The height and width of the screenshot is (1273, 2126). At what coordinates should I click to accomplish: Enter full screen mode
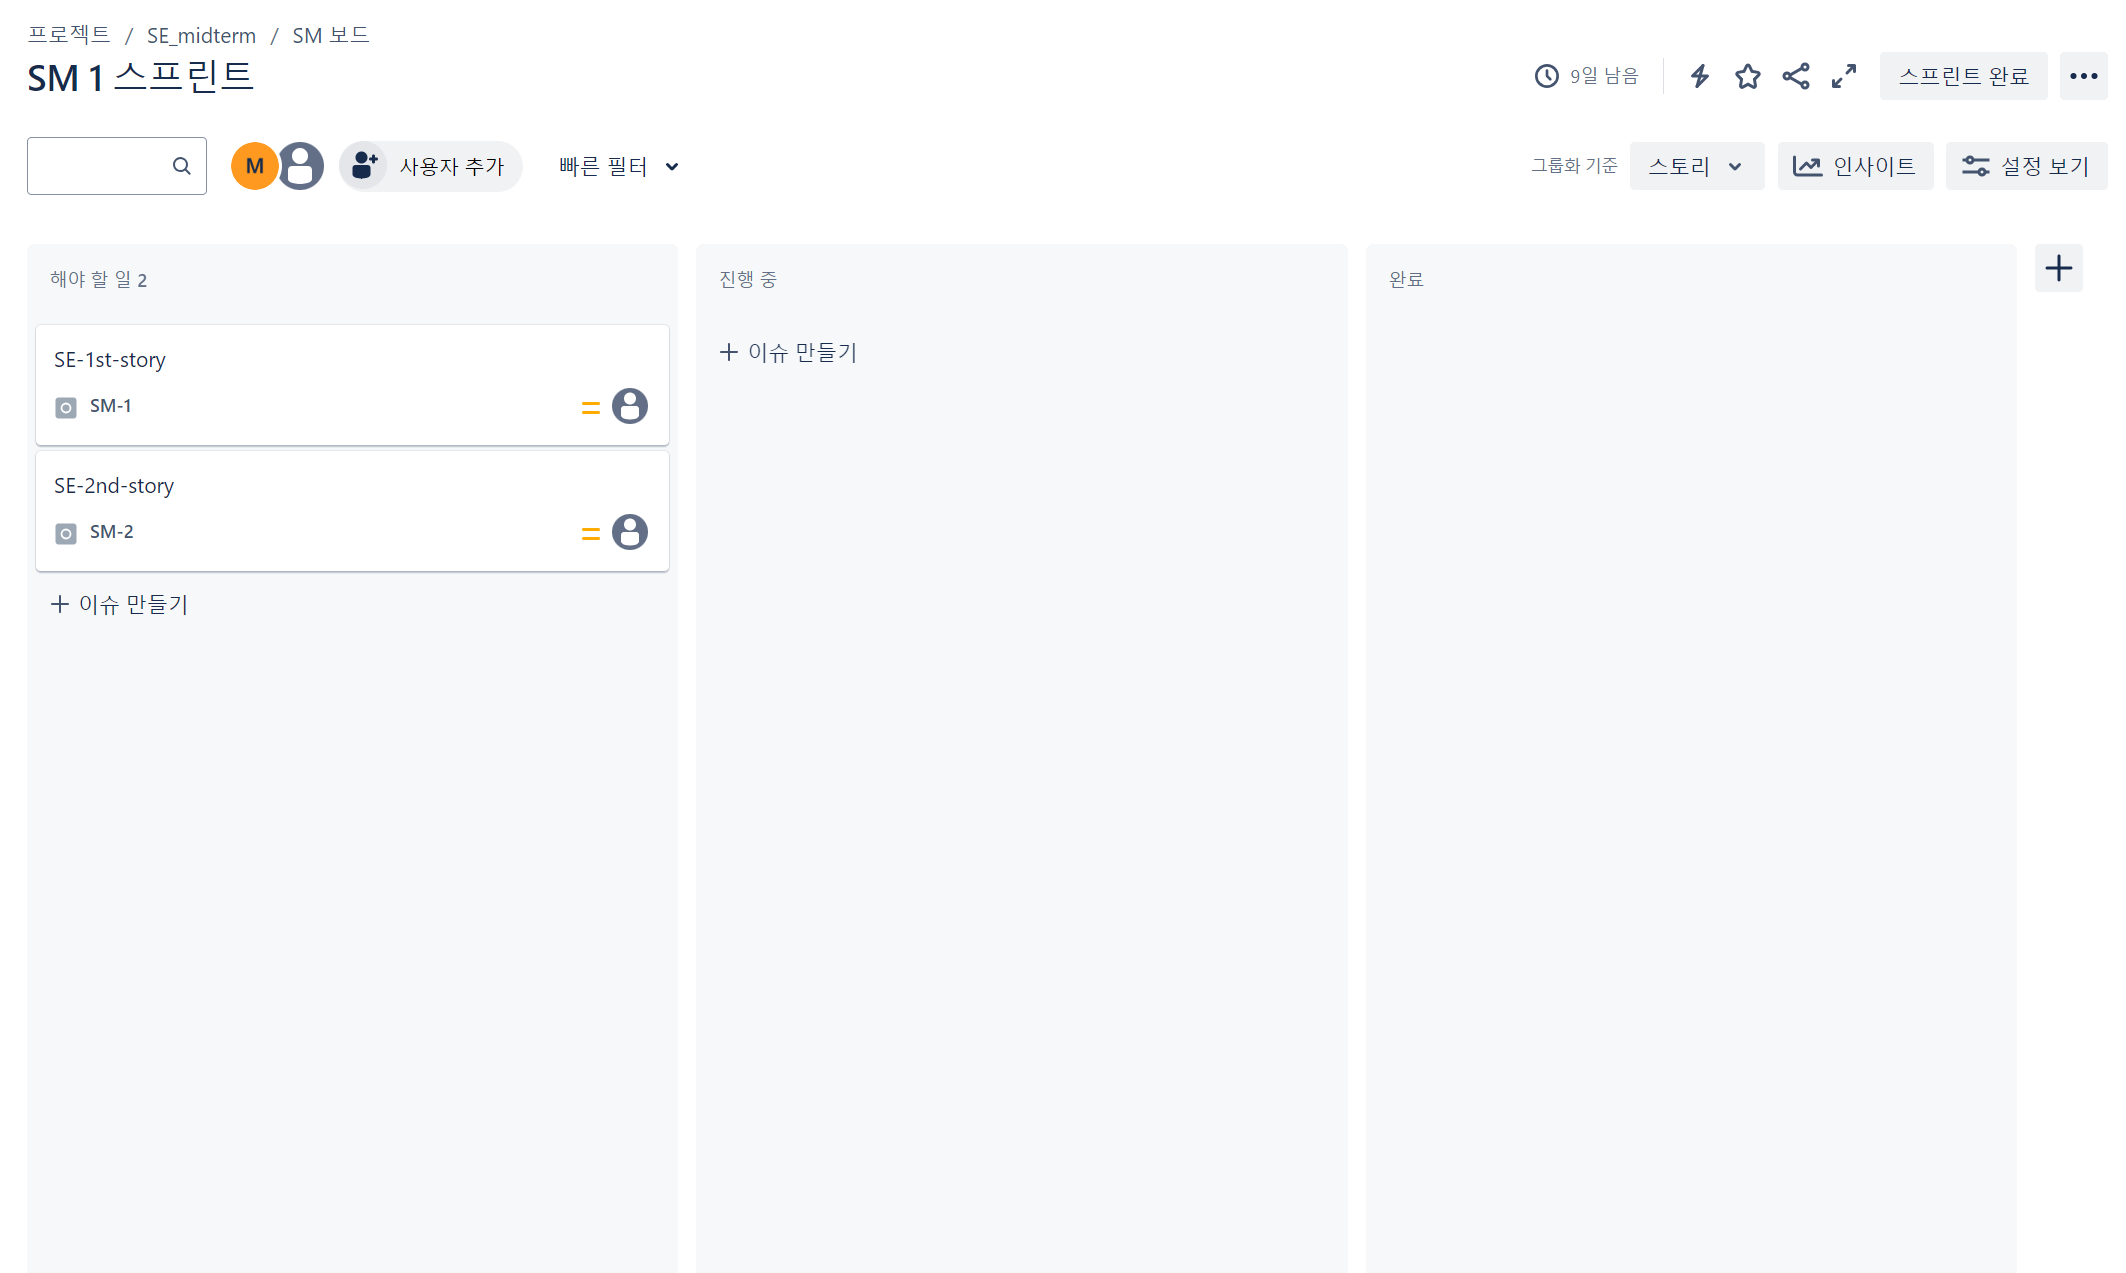1843,76
